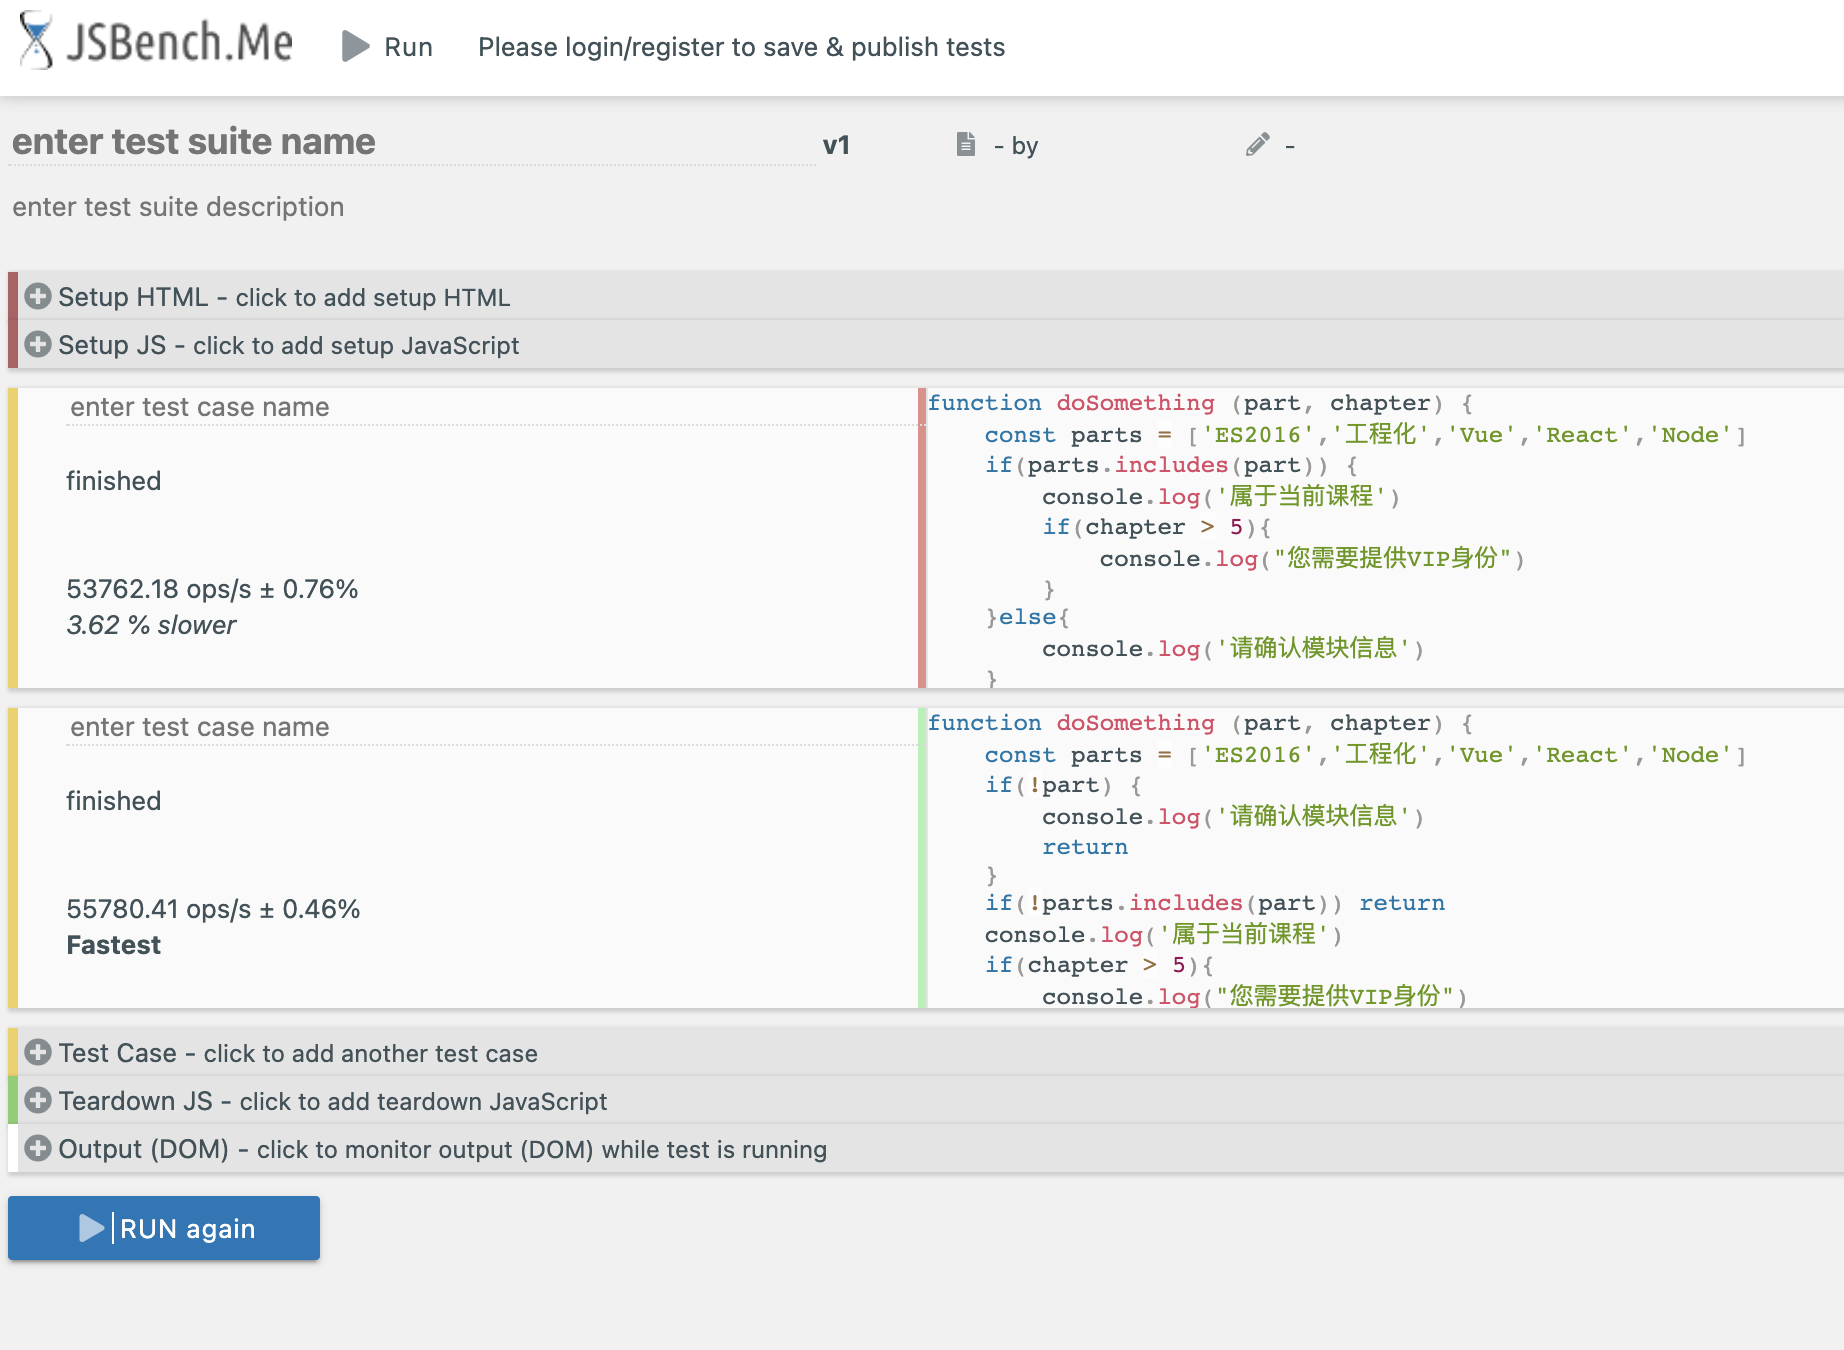Focus the test suite description field
This screenshot has width=1844, height=1350.
(x=178, y=207)
